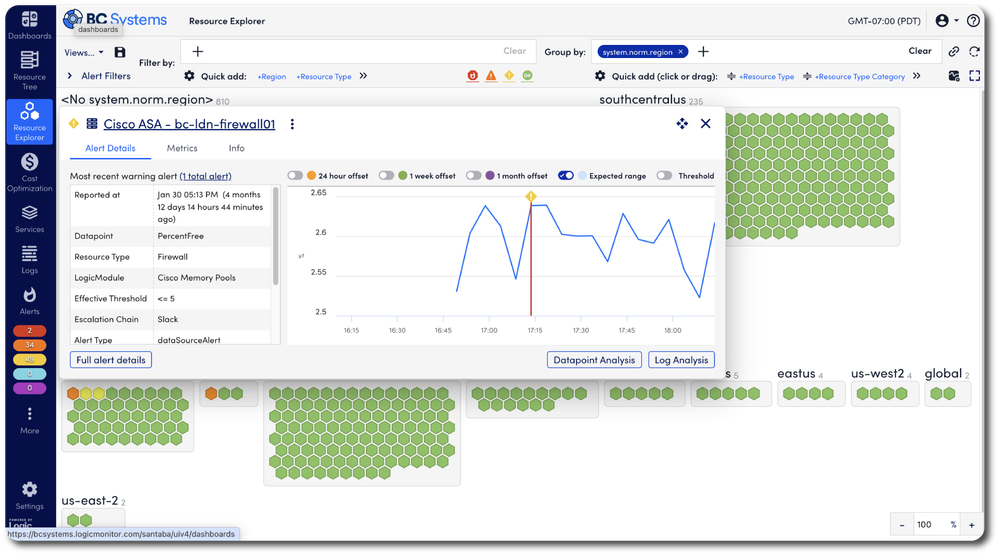Image resolution: width=999 pixels, height=555 pixels.
Task: Click the Full alert details button
Action: 111,360
